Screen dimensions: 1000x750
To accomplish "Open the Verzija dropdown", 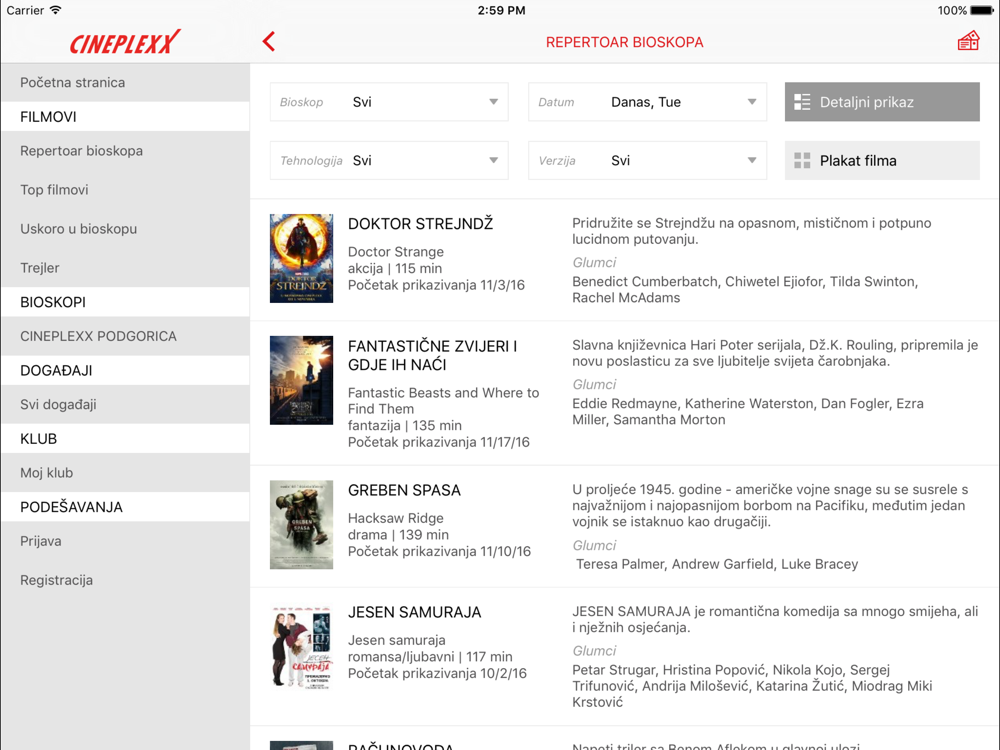I will click(x=647, y=161).
